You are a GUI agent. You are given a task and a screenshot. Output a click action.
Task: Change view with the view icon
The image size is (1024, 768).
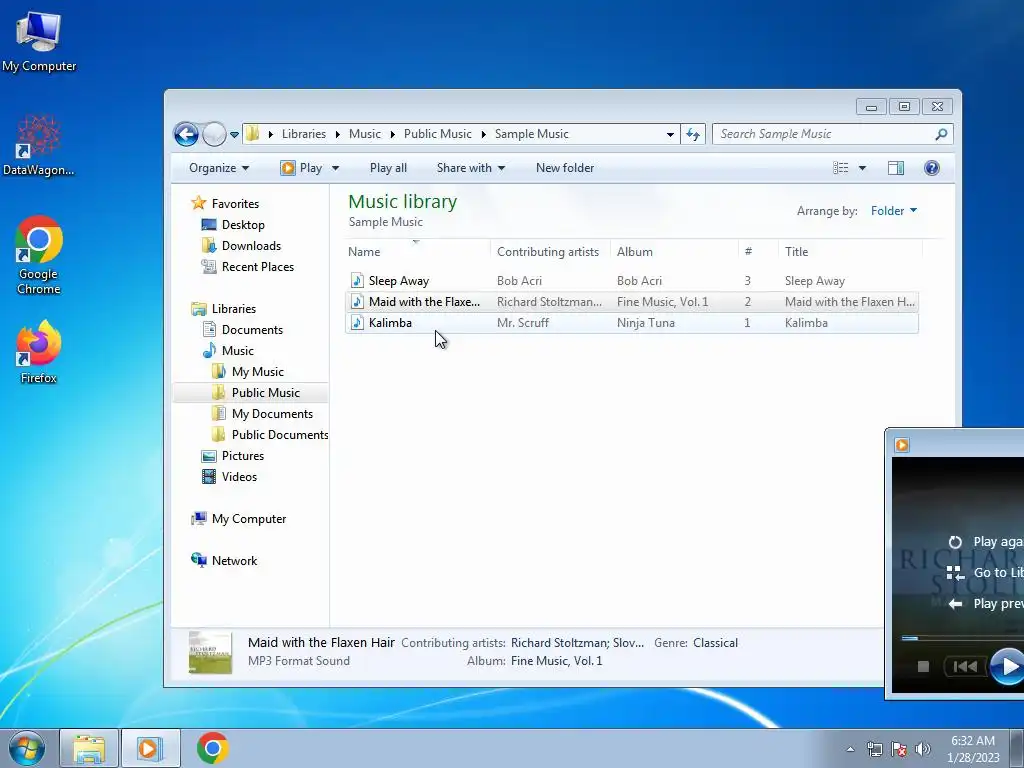coord(840,168)
